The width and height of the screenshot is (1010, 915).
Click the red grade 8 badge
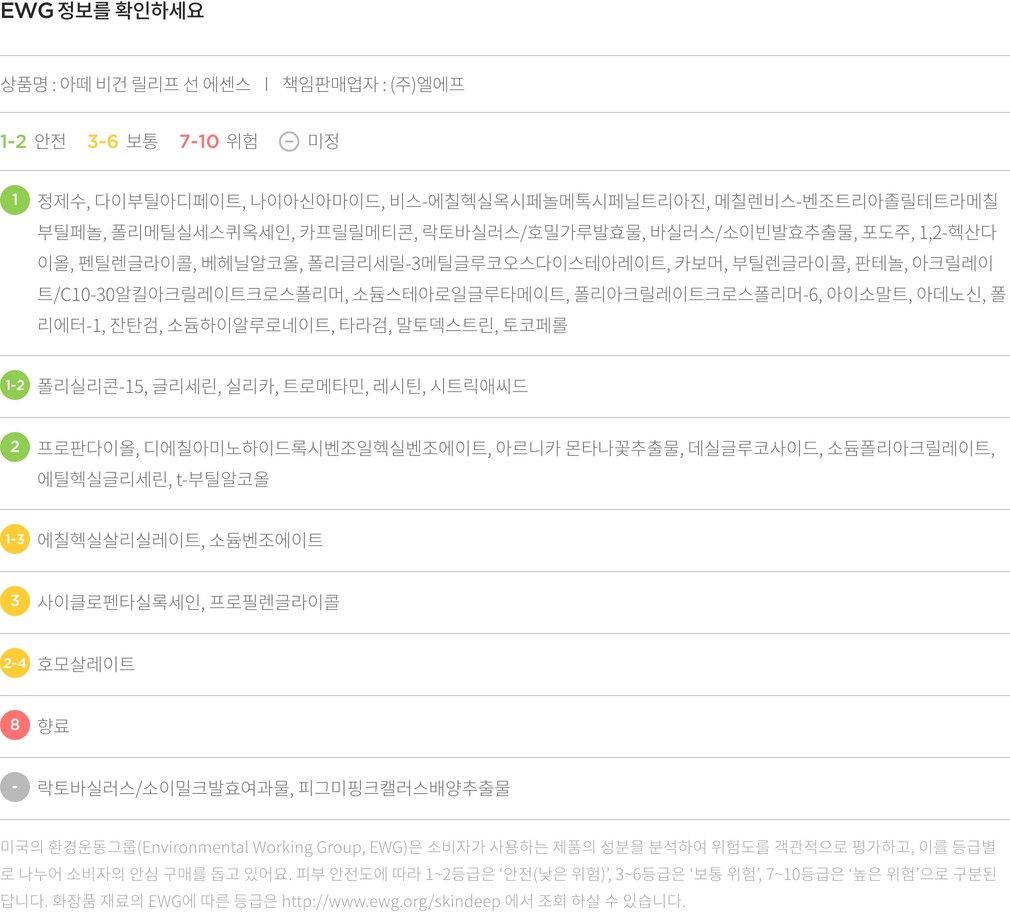15,725
